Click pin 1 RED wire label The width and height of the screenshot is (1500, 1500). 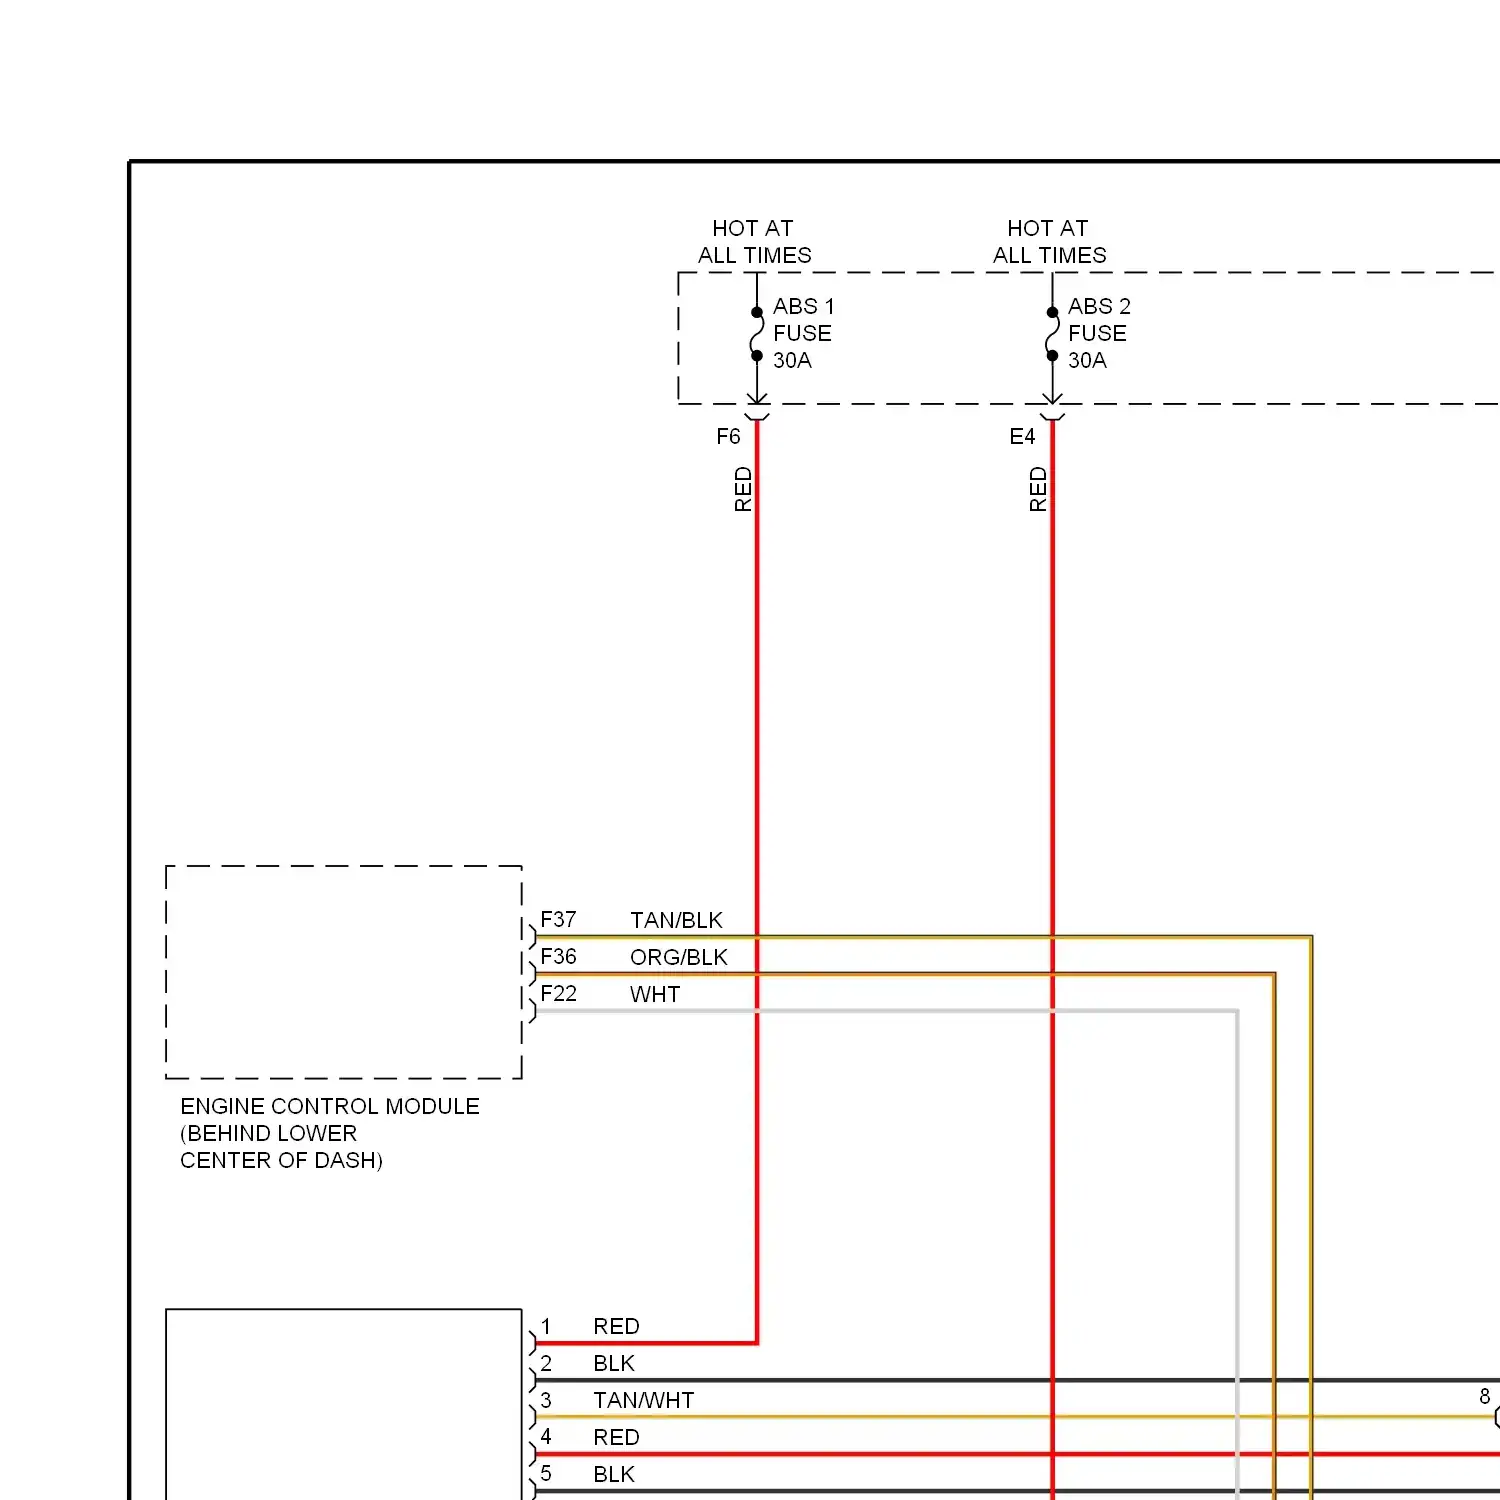click(x=616, y=1326)
